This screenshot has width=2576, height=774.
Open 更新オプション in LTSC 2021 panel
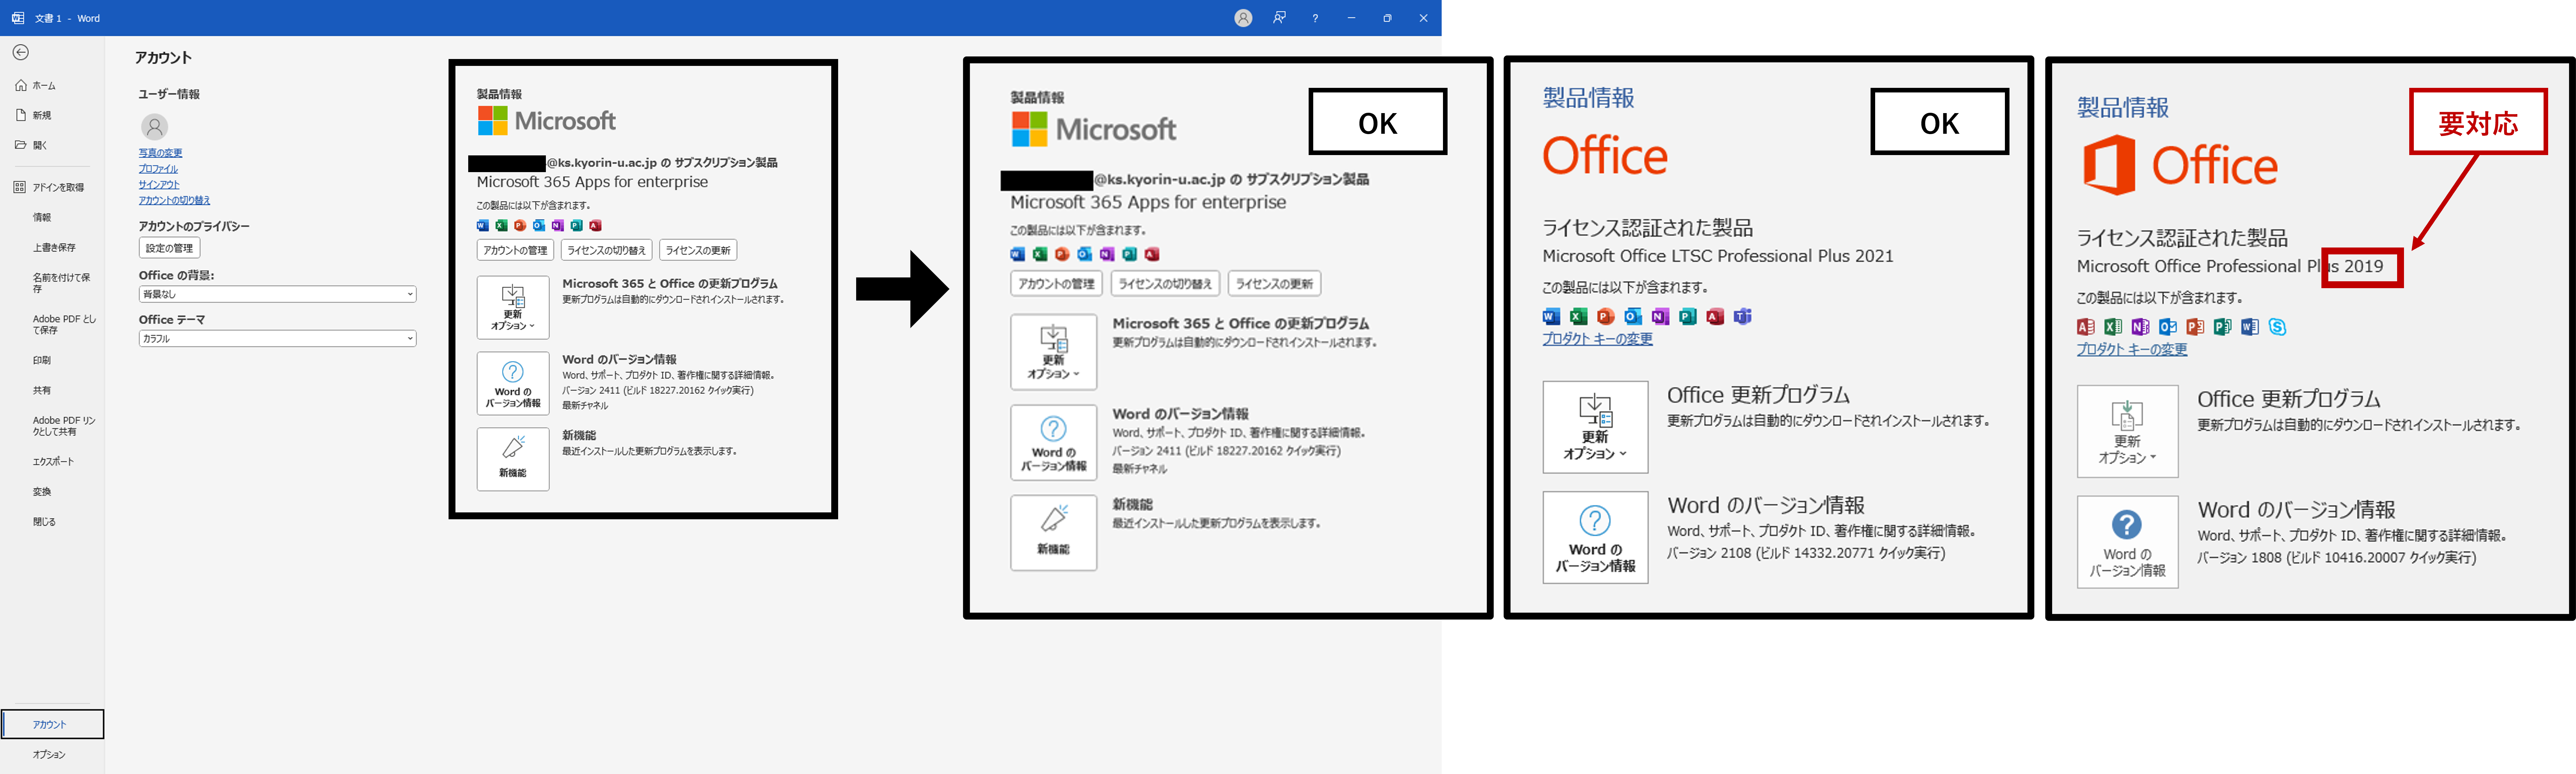pyautogui.click(x=1595, y=427)
